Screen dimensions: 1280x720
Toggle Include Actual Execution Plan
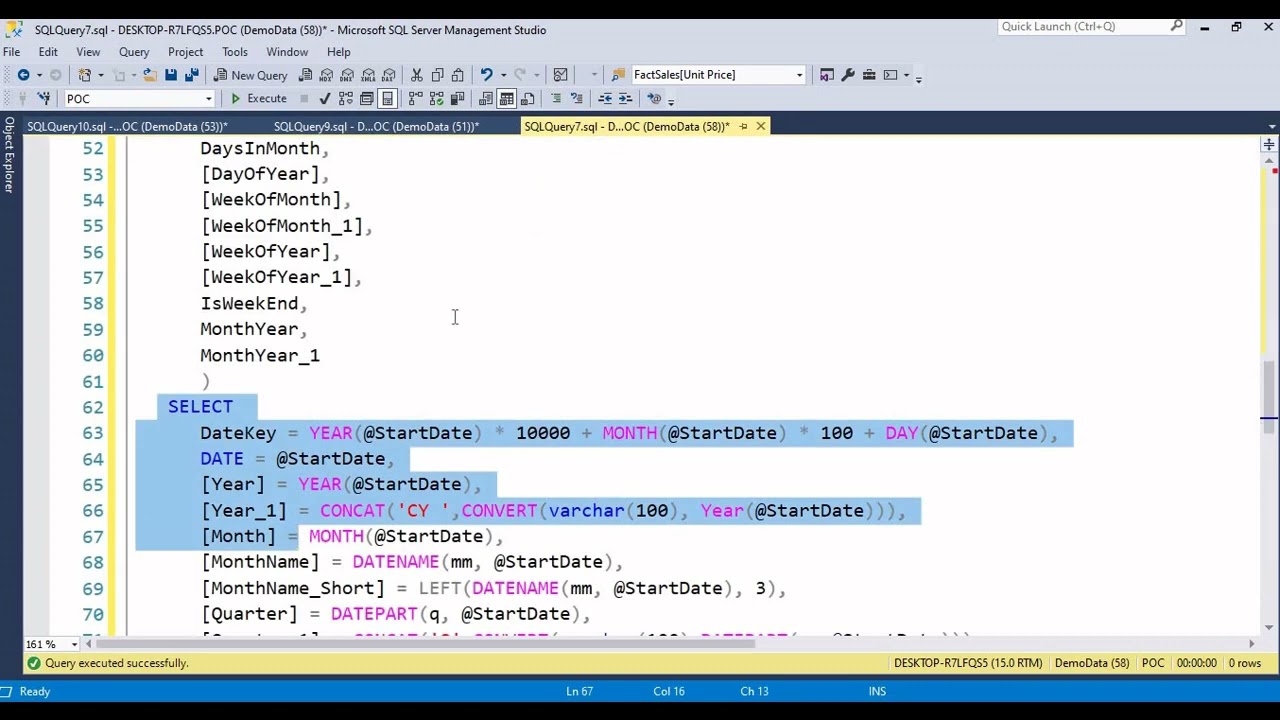tap(415, 98)
